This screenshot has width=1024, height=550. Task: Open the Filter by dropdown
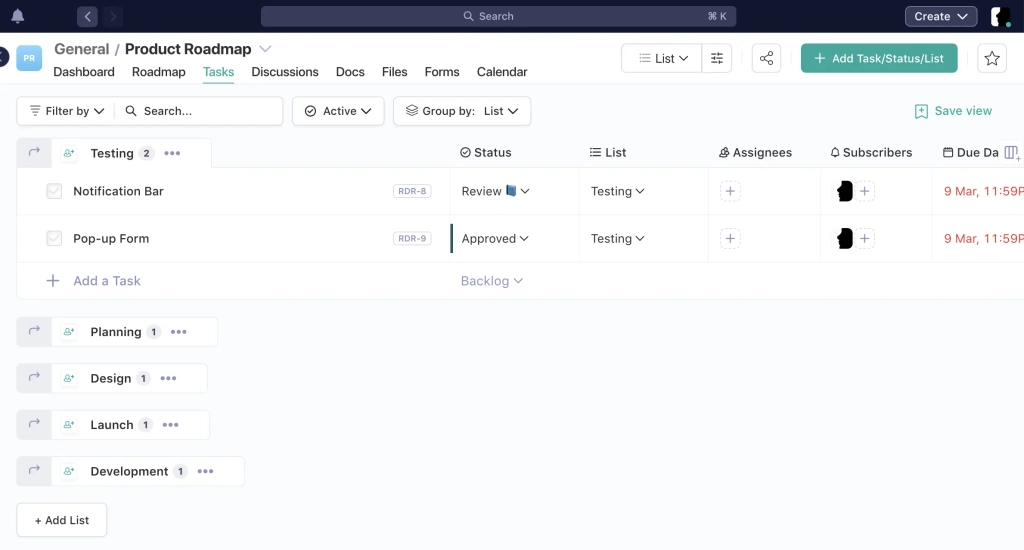pyautogui.click(x=67, y=111)
